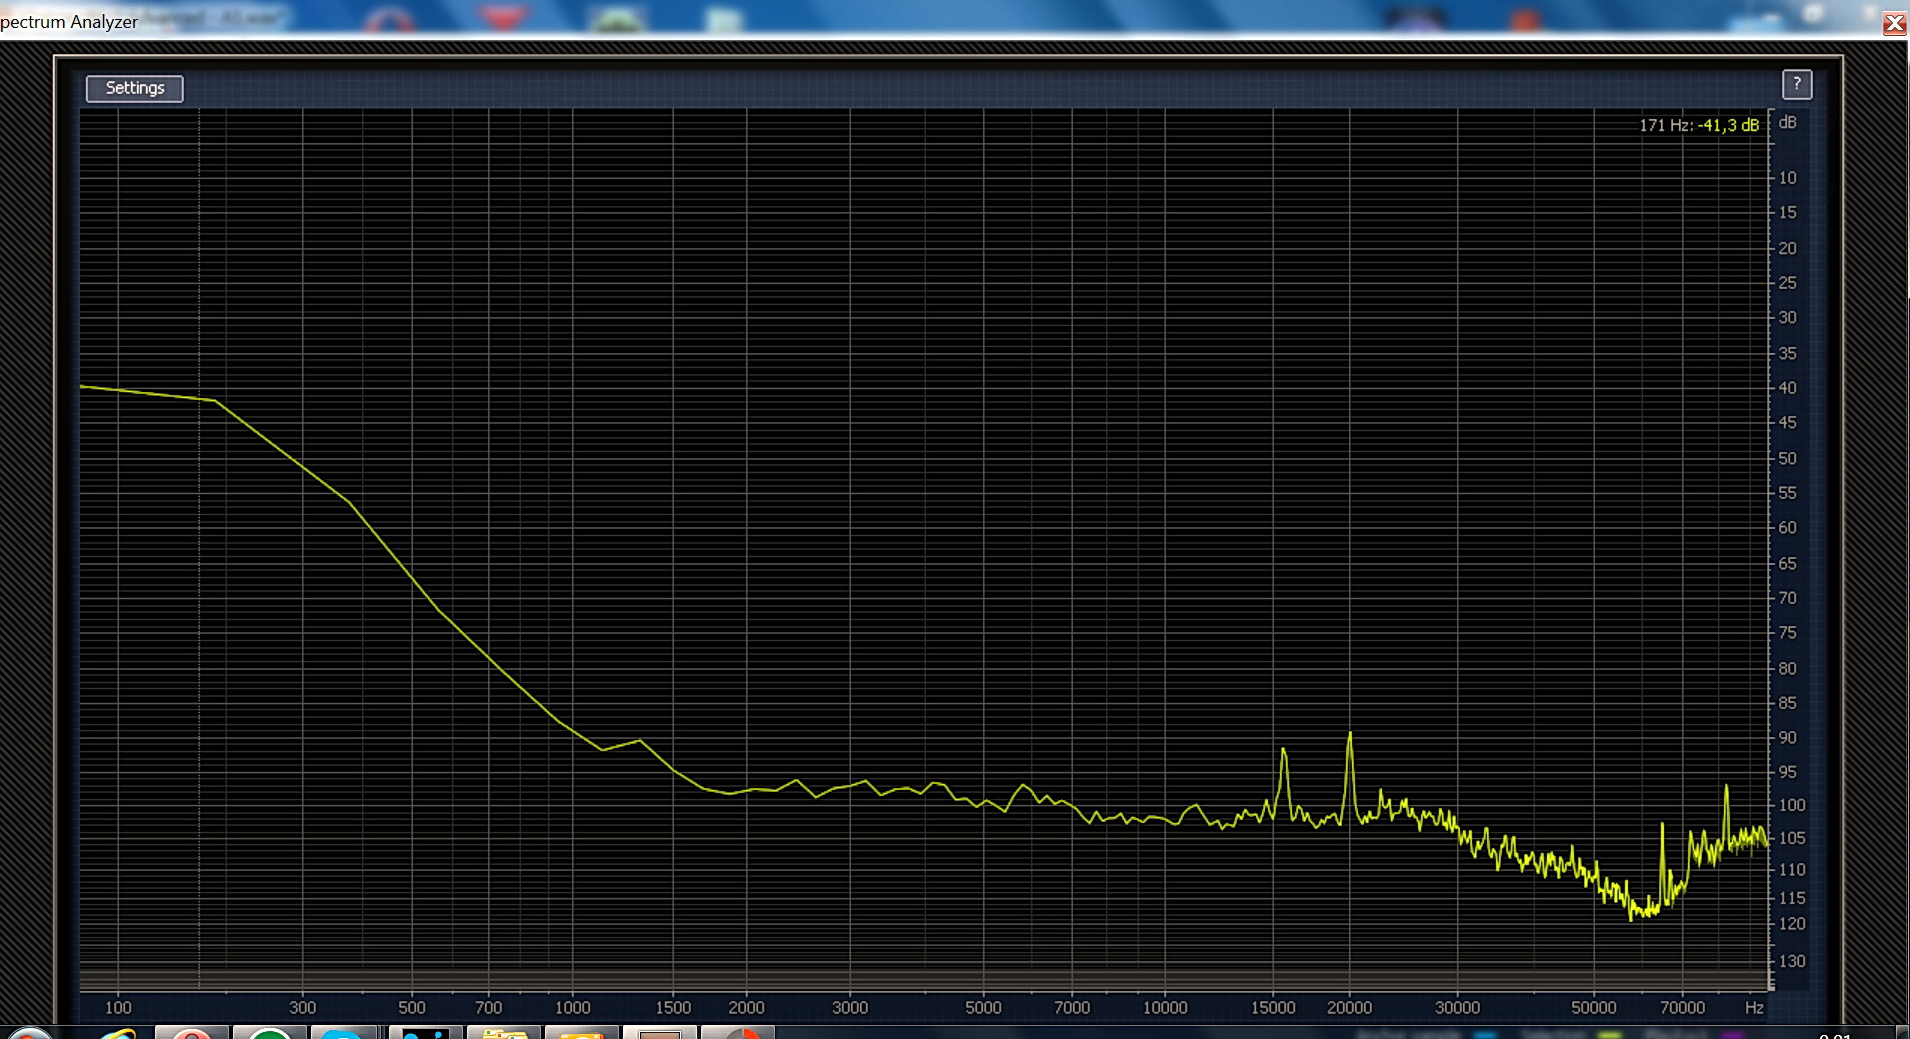Click the curve's knee near 200 Hz

click(214, 401)
